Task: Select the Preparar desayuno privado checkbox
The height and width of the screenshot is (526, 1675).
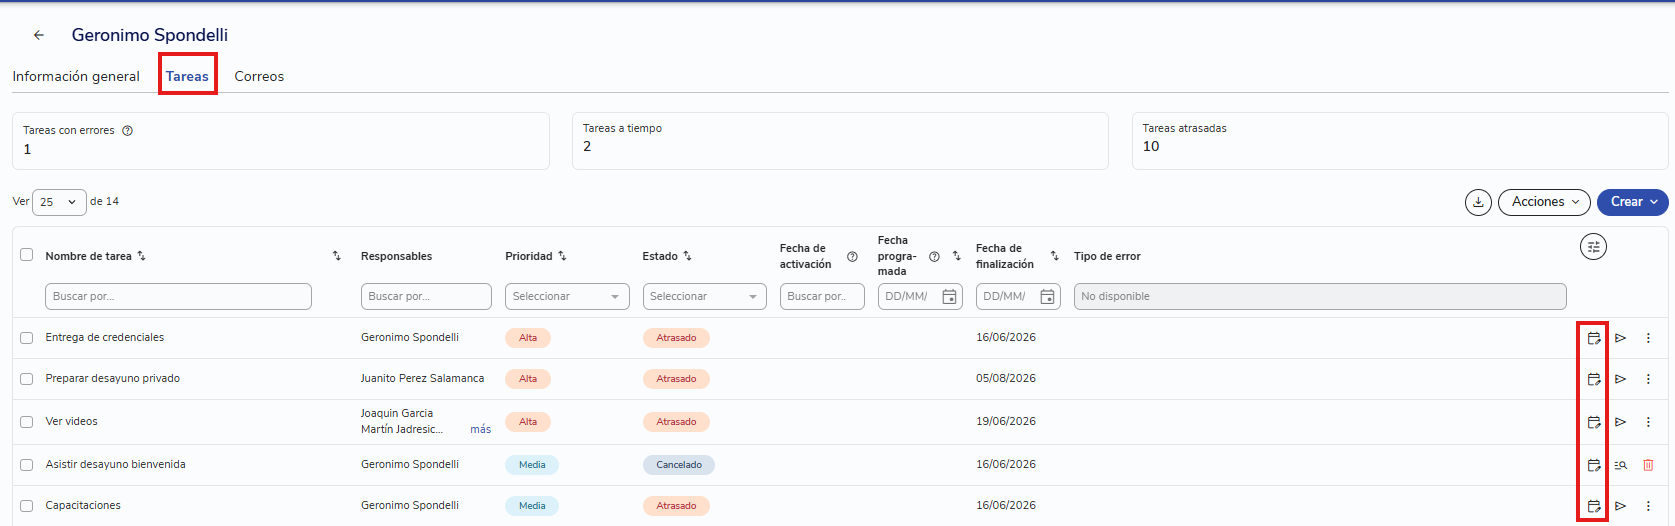Action: coord(27,379)
